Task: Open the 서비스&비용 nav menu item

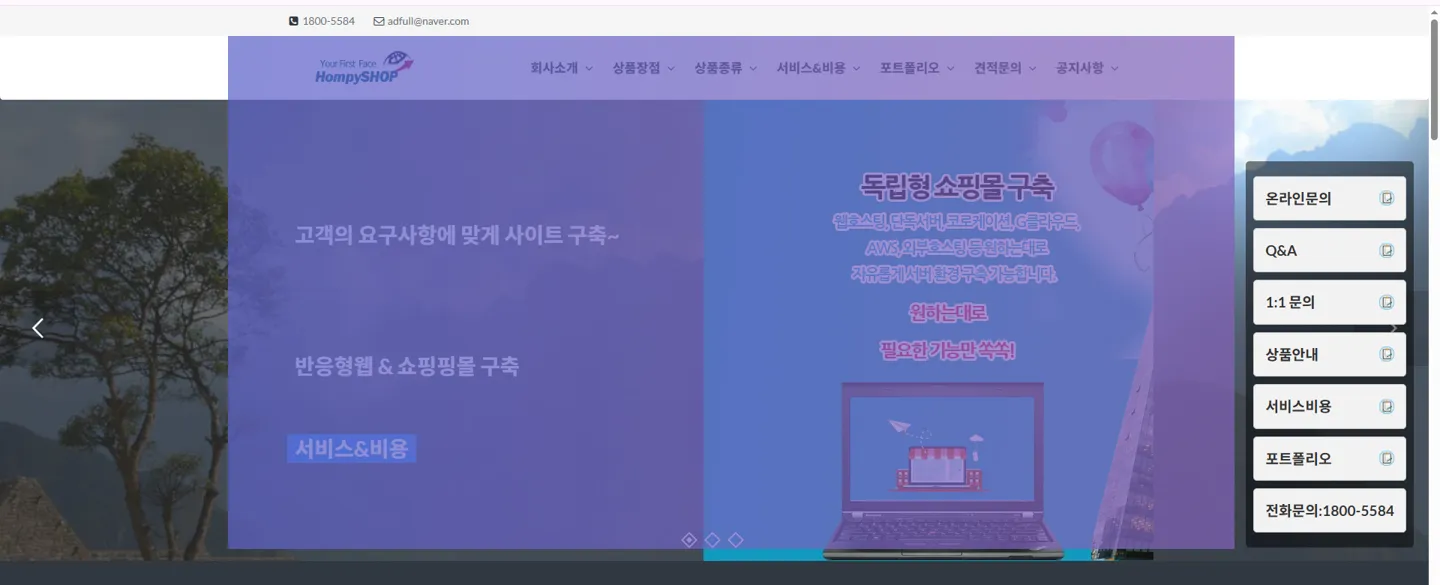Action: (x=811, y=68)
